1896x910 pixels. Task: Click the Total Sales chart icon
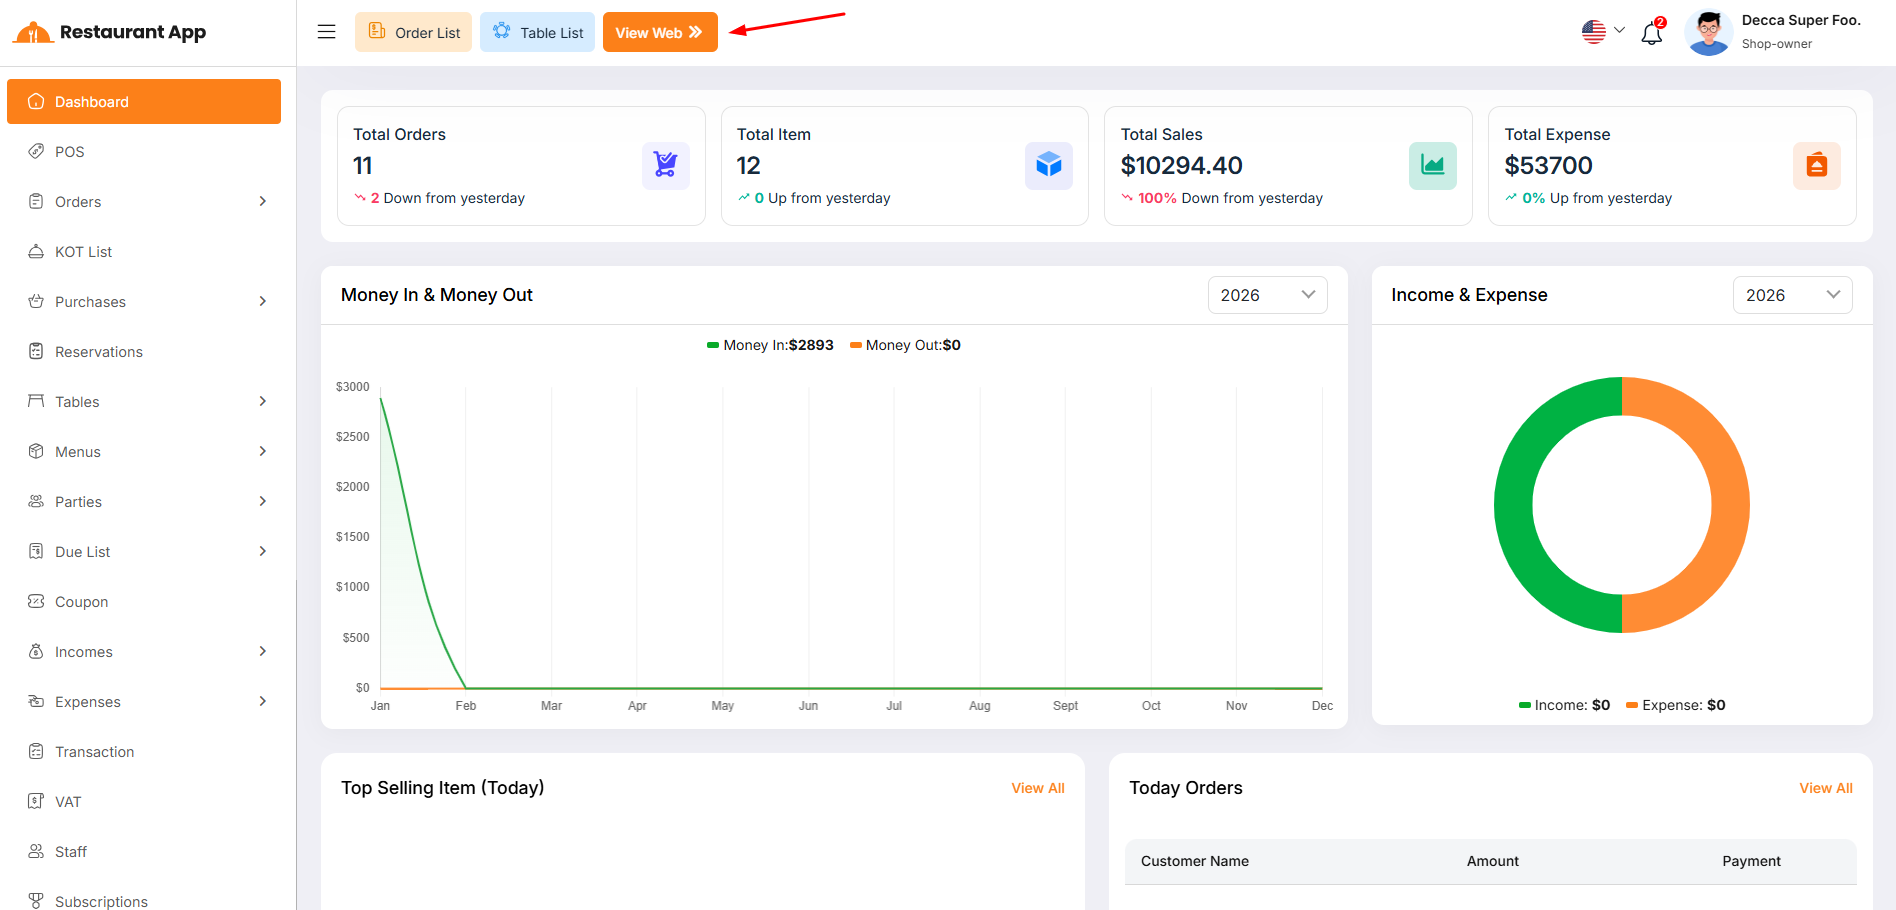pyautogui.click(x=1432, y=165)
